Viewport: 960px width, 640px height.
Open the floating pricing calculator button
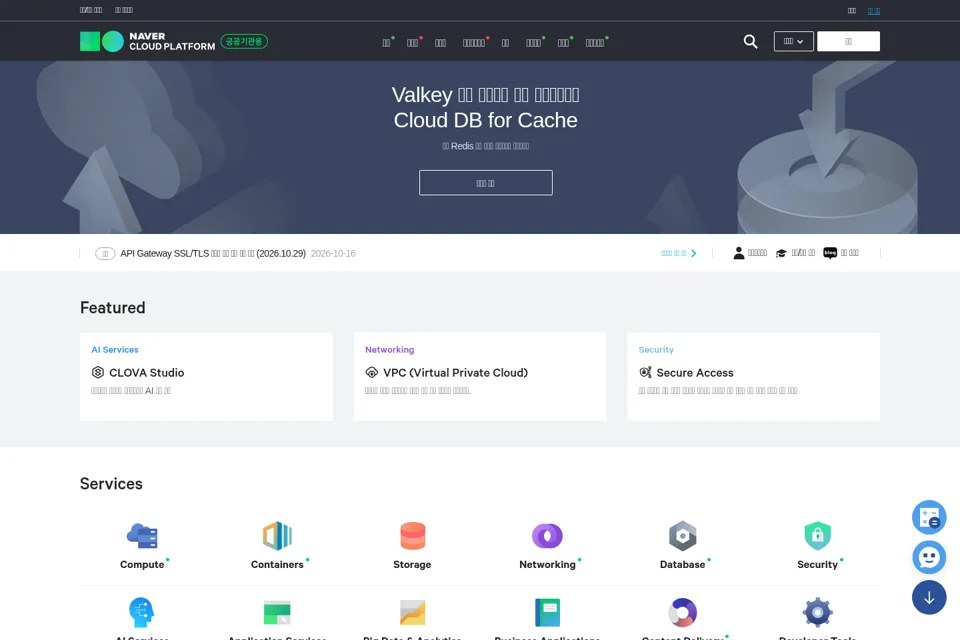pyautogui.click(x=929, y=518)
